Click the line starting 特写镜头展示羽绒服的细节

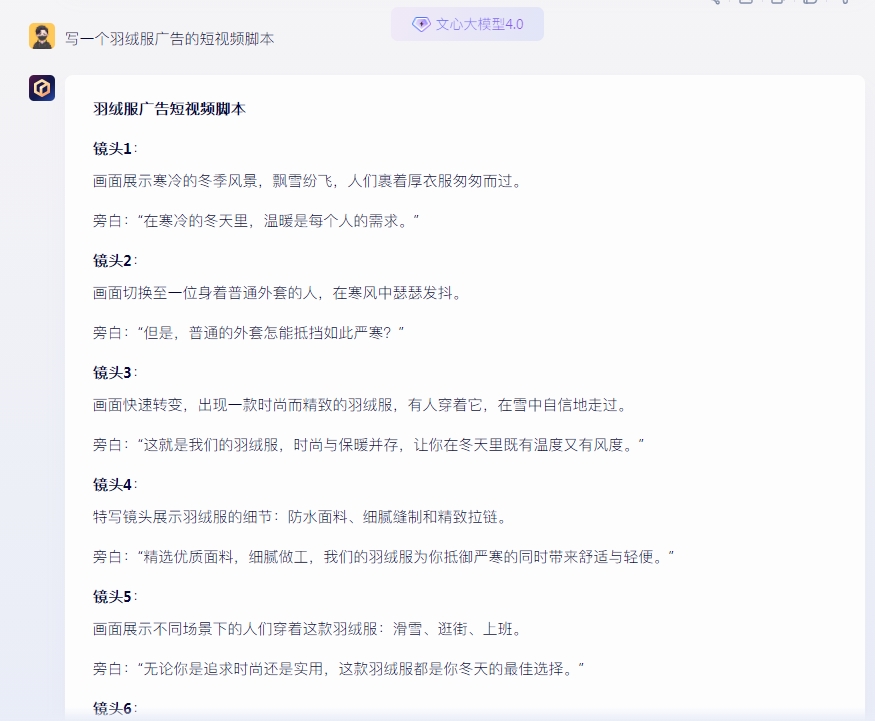click(300, 517)
